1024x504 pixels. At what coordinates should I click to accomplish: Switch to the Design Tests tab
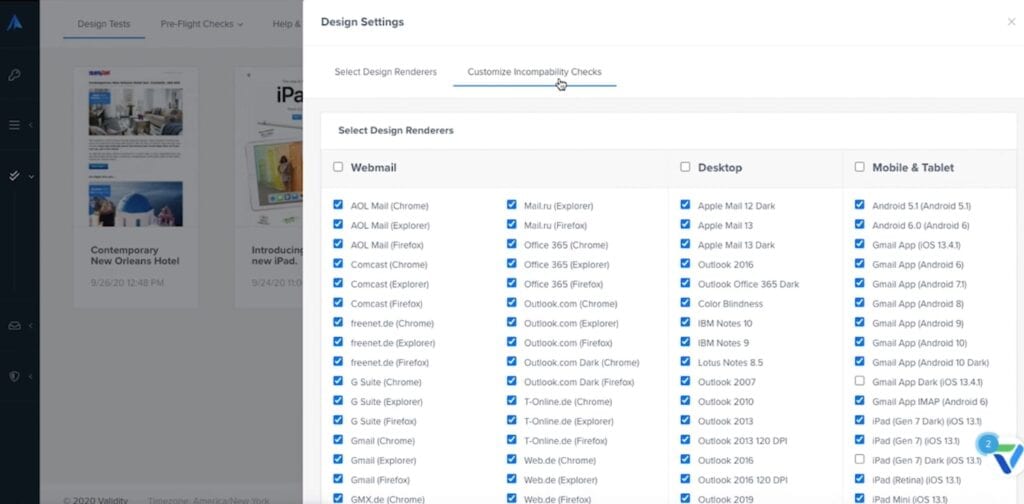[104, 24]
